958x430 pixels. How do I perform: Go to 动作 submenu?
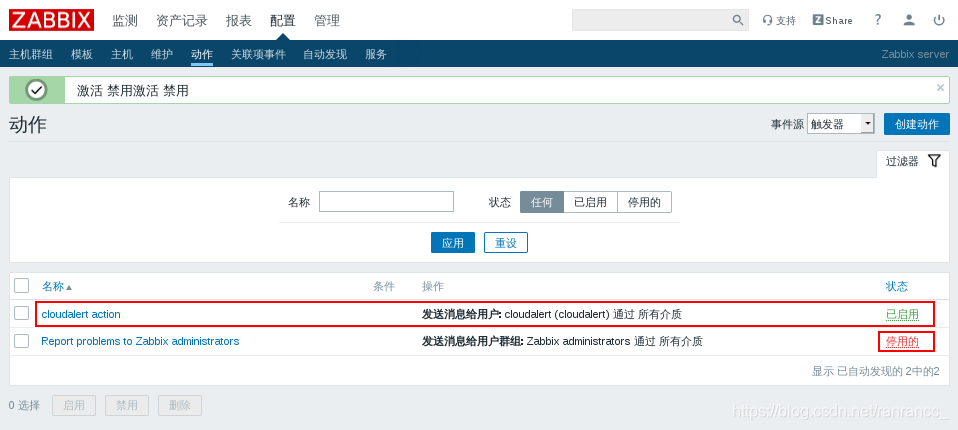[x=202, y=54]
